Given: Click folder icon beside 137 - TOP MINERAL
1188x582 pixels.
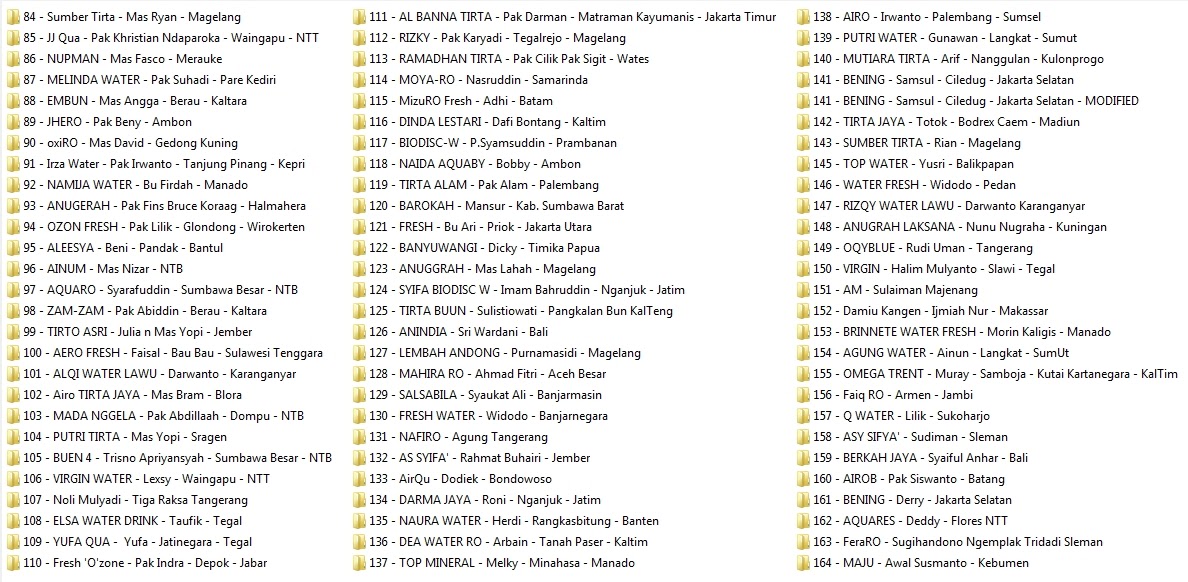Looking at the screenshot, I should [359, 562].
